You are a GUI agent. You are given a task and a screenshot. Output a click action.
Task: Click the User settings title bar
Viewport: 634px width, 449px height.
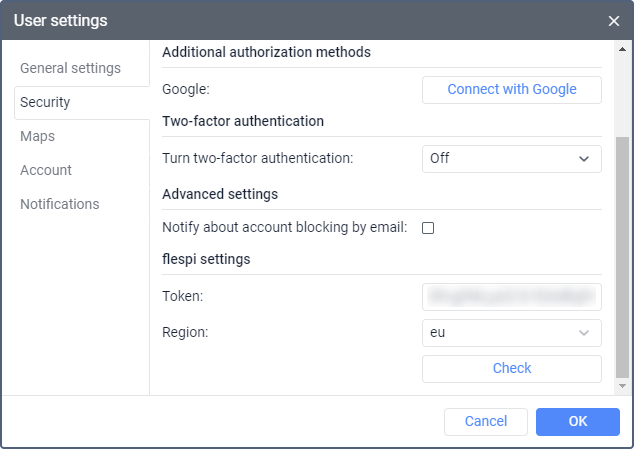click(300, 20)
